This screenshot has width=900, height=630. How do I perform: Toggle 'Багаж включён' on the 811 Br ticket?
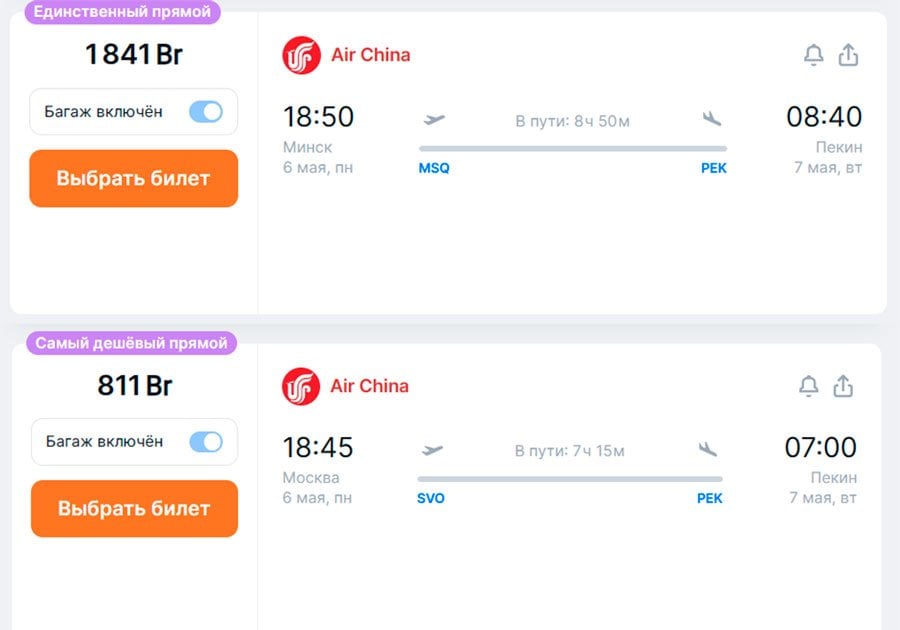(x=206, y=442)
